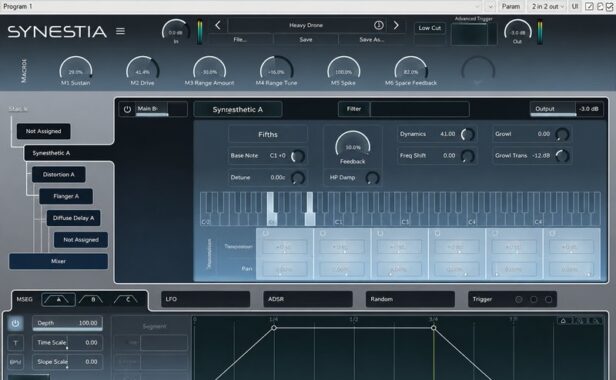
Task: Click the Base Note small knob
Action: [x=297, y=156]
